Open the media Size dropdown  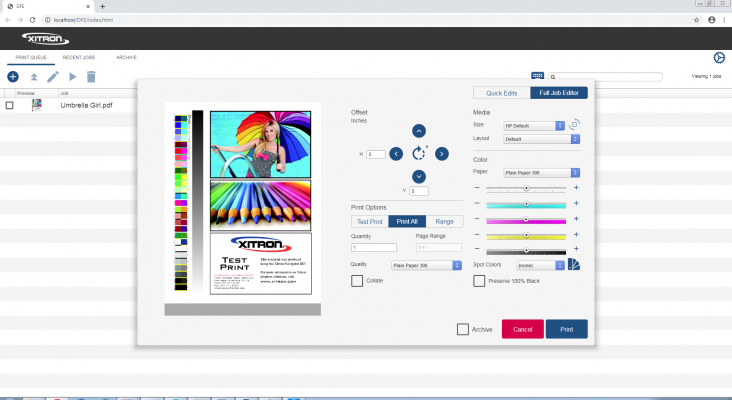[x=535, y=126]
